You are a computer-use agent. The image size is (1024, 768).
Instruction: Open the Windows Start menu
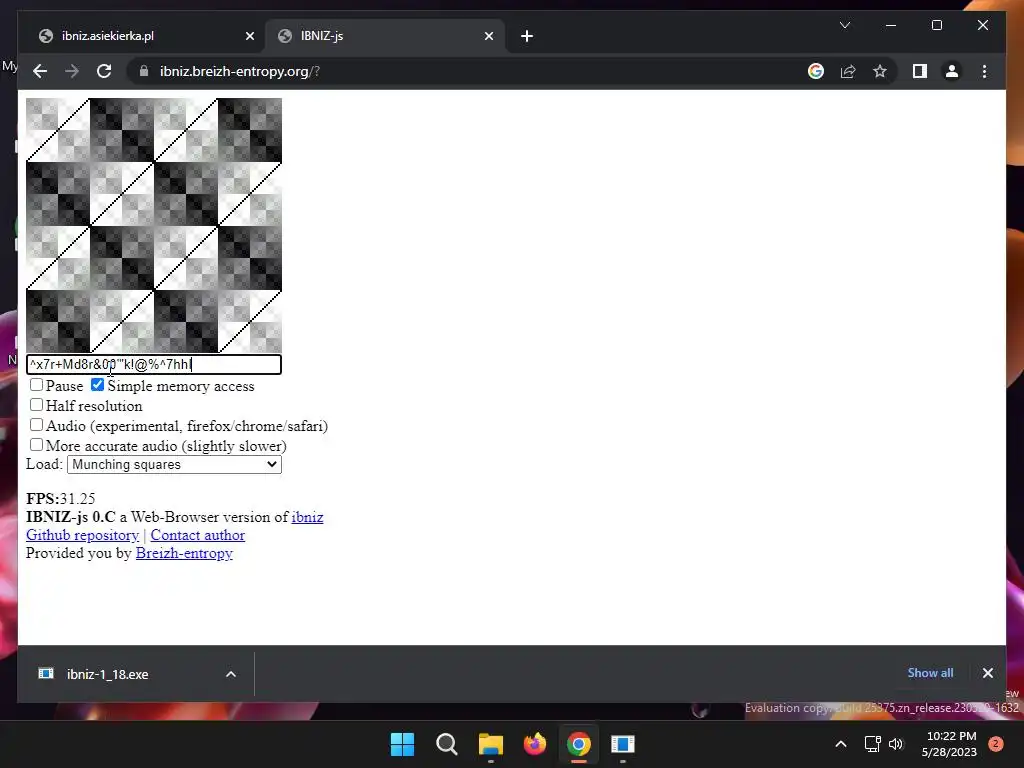(402, 744)
